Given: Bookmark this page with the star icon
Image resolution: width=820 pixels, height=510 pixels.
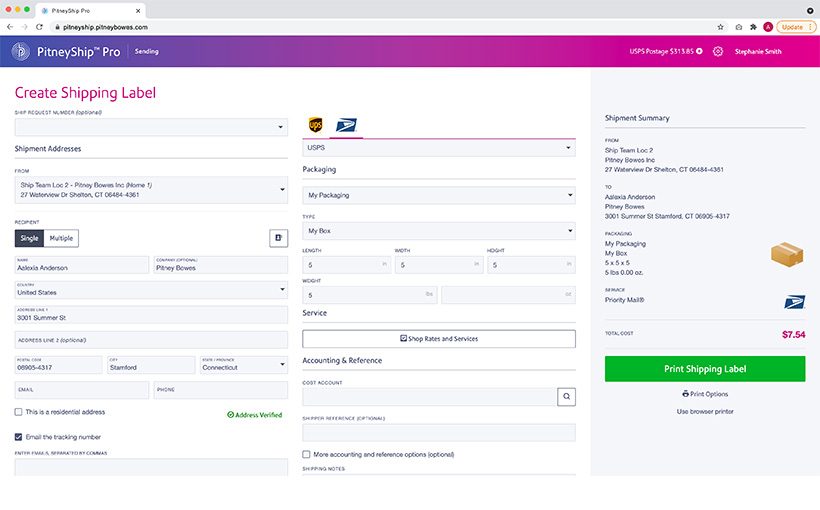Looking at the screenshot, I should (x=720, y=27).
